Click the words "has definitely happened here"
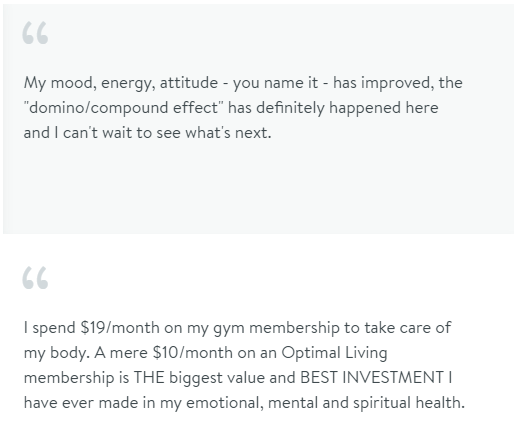 pyautogui.click(x=333, y=108)
